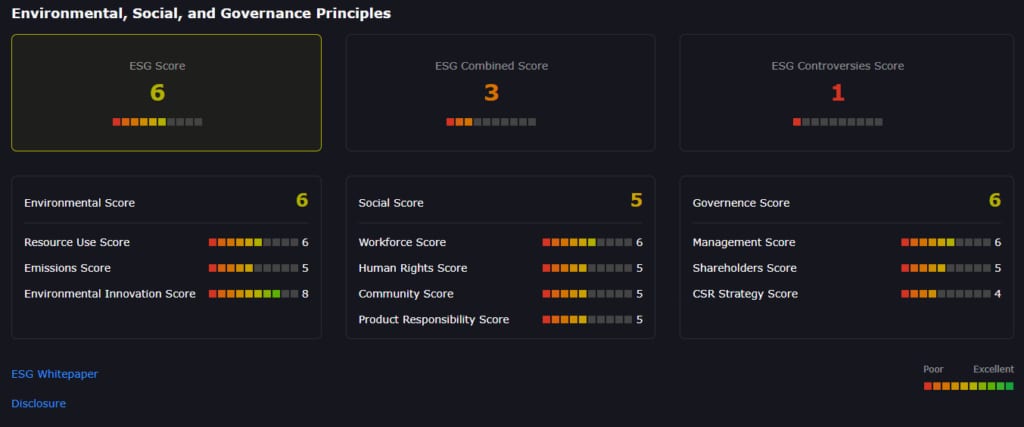The image size is (1024, 427).
Task: Click the Community Score label
Action: pos(406,294)
